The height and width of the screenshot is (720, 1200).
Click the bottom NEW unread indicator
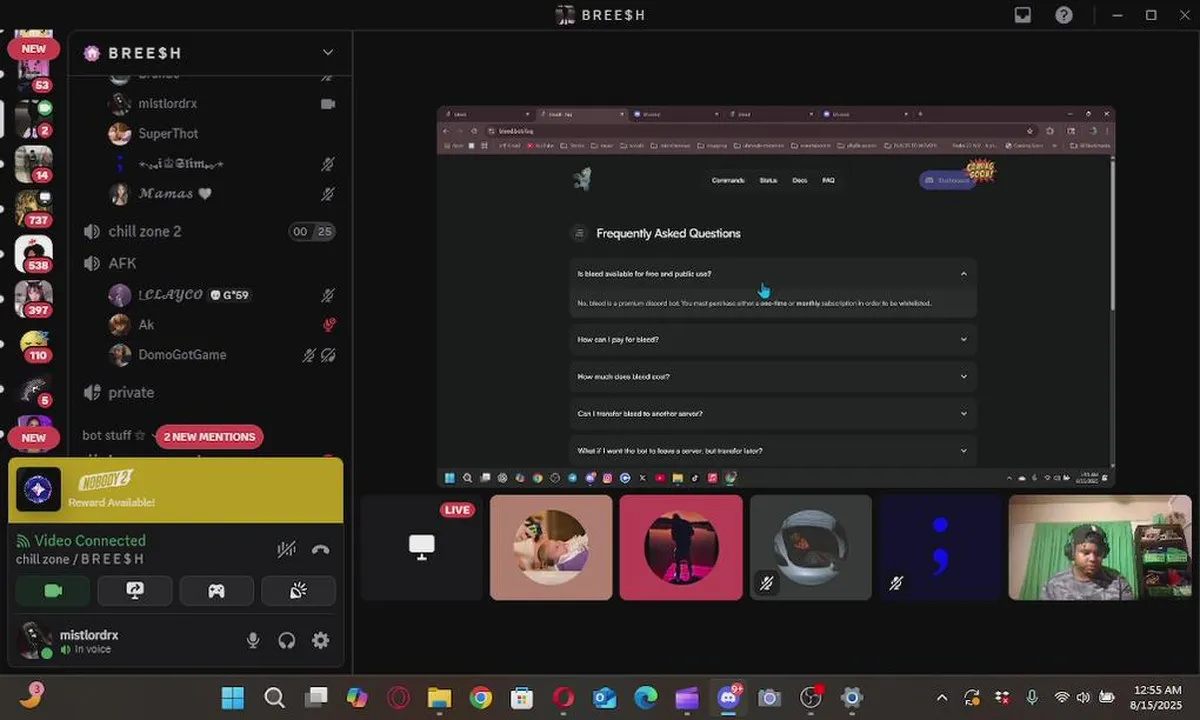pos(33,437)
